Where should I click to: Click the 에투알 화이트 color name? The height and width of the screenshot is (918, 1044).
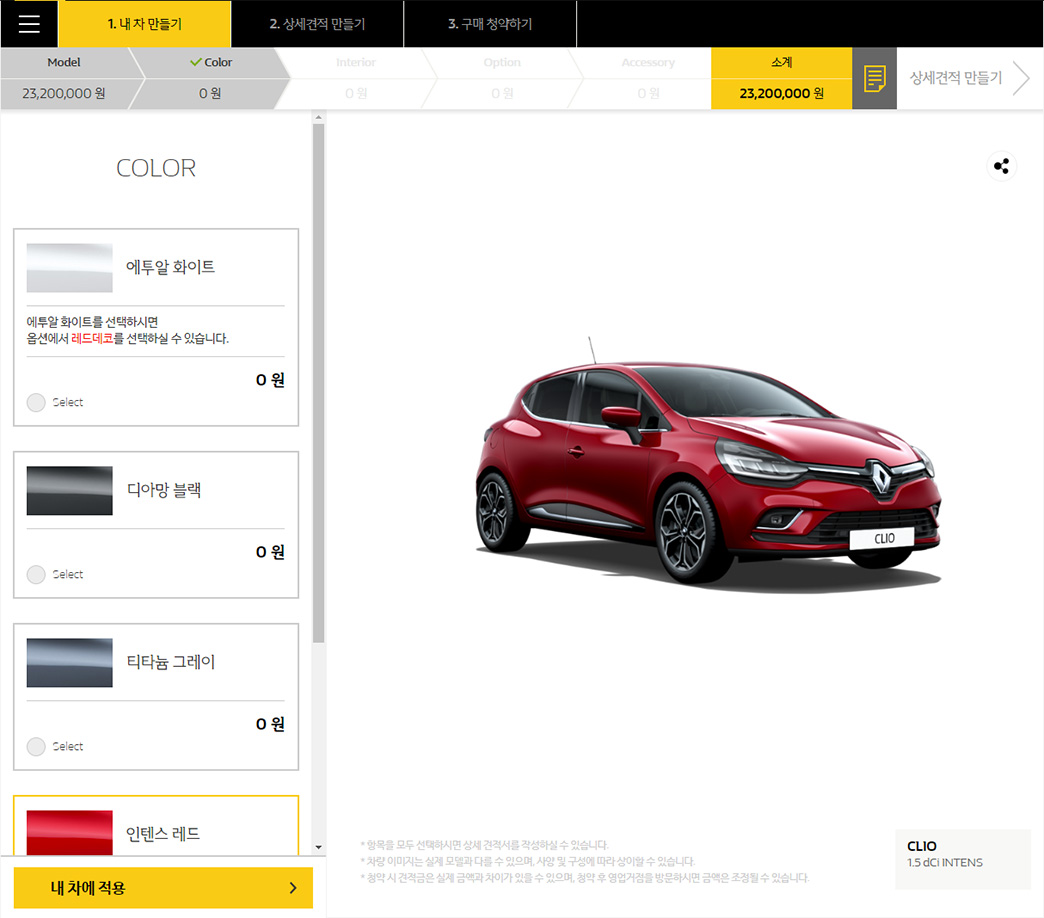[x=170, y=267]
